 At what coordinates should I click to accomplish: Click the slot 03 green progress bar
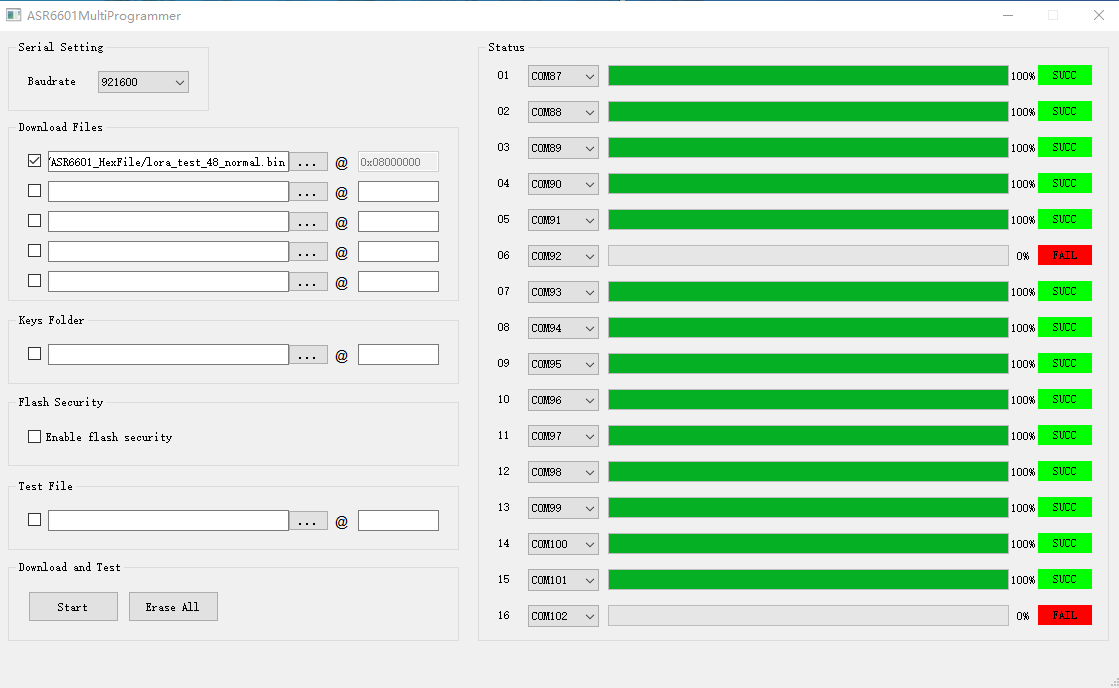point(808,148)
